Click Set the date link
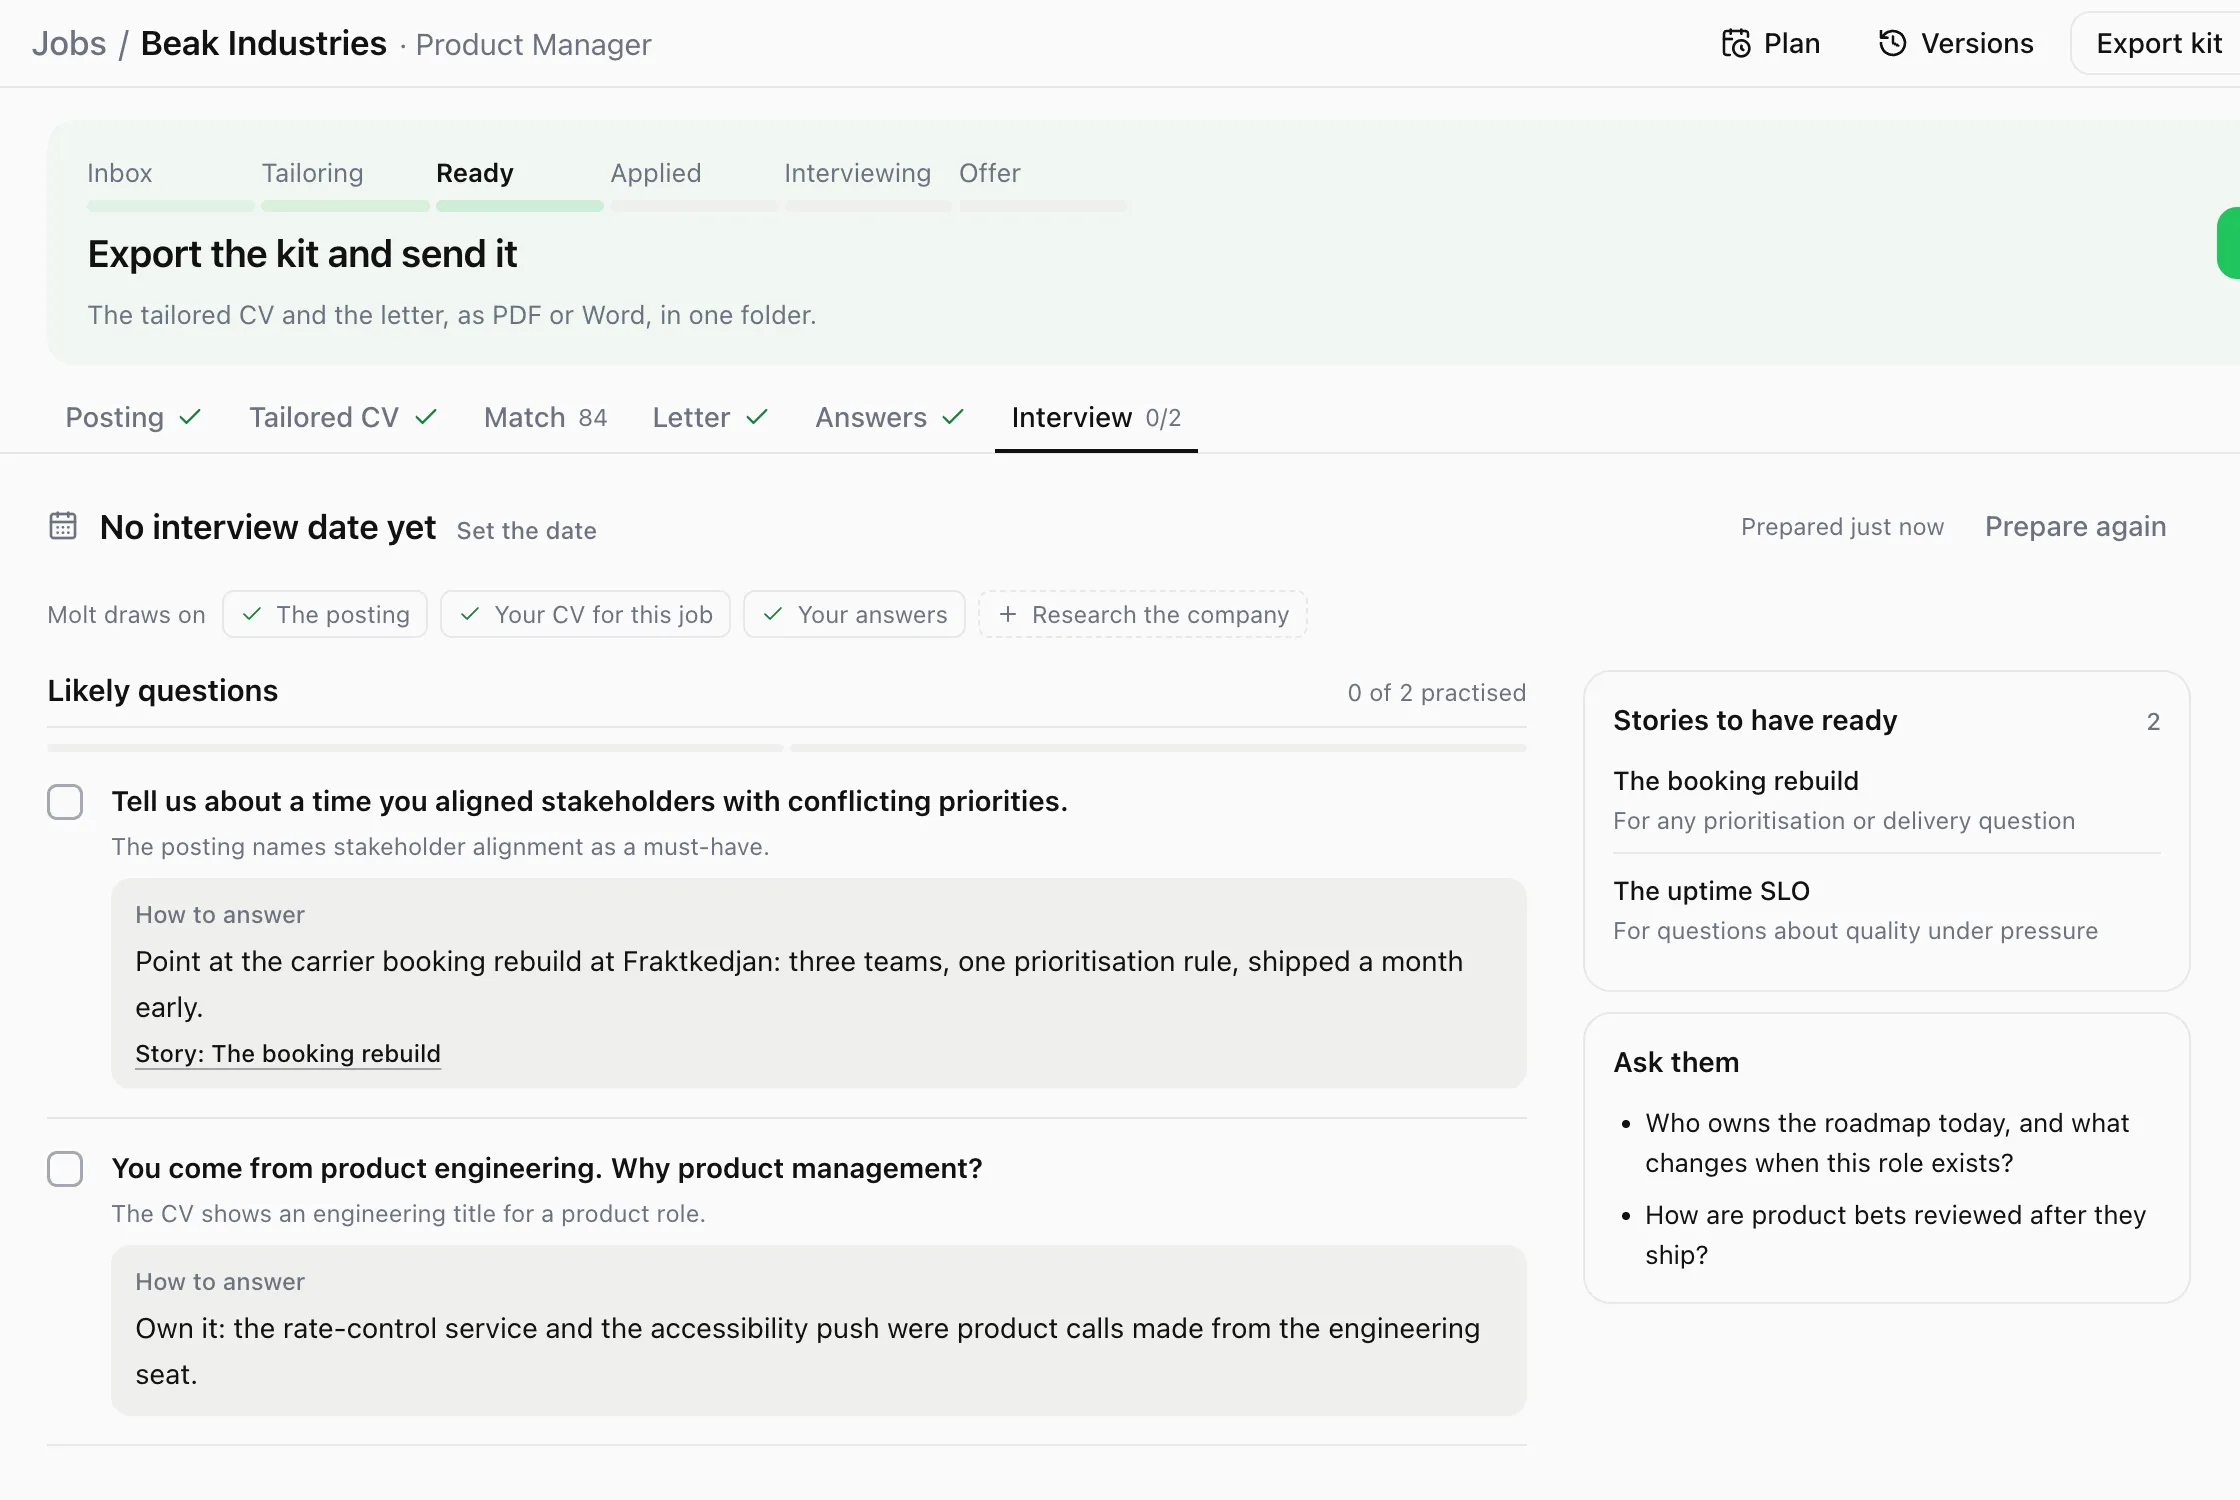Screen dimensions: 2240x1500 (526, 531)
